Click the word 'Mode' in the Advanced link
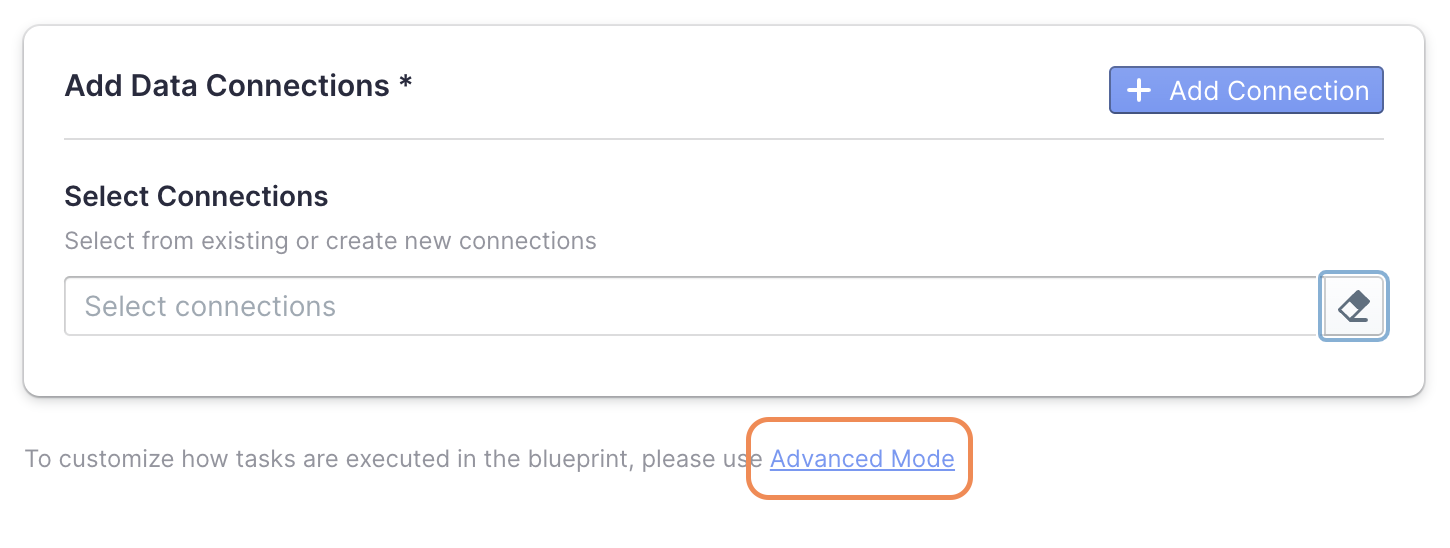The width and height of the screenshot is (1450, 548). pyautogui.click(x=922, y=459)
